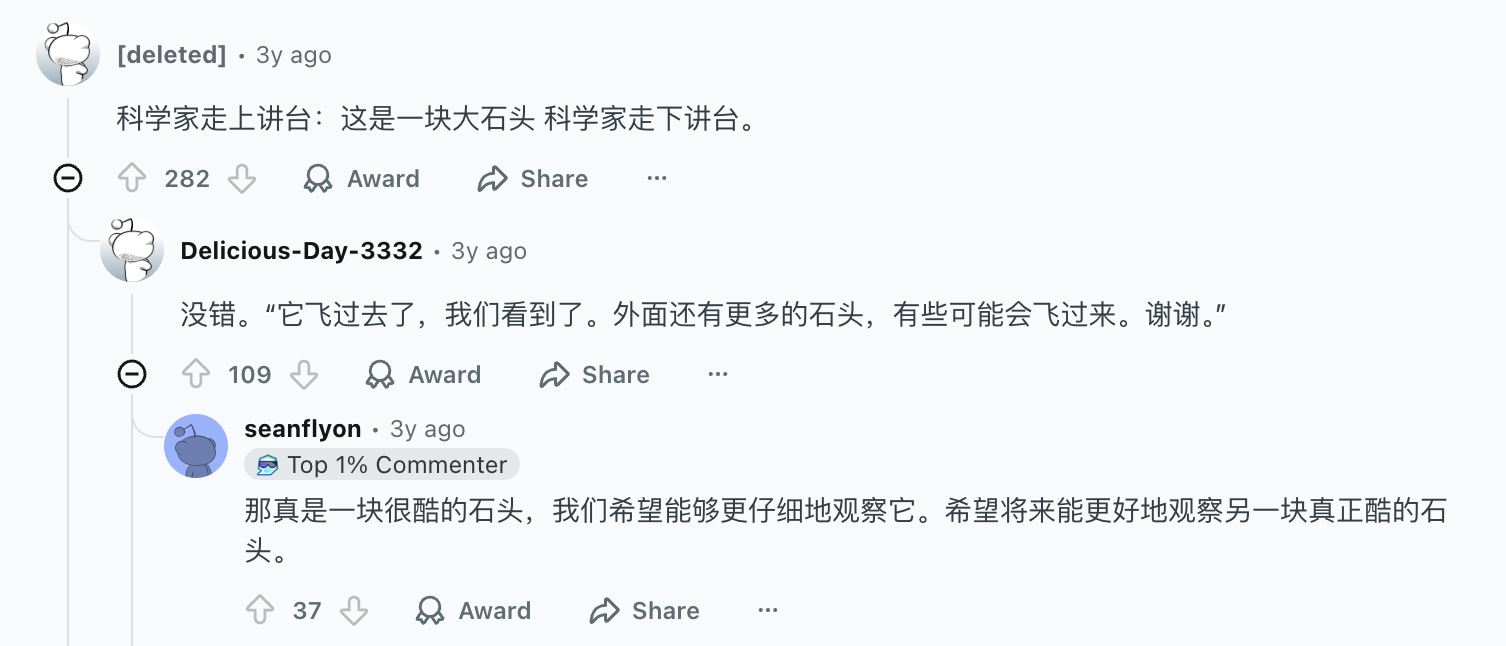Open more options for Delicious-Day-3332's comment
Viewport: 1506px width, 646px height.
(718, 375)
